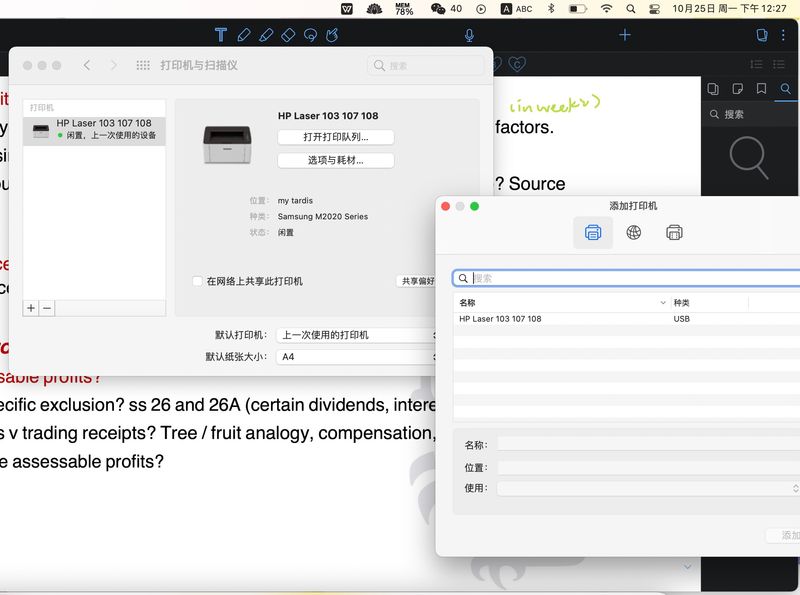The height and width of the screenshot is (595, 800).
Task: Open the page thumbnails icon in the sidebar
Action: (713, 89)
